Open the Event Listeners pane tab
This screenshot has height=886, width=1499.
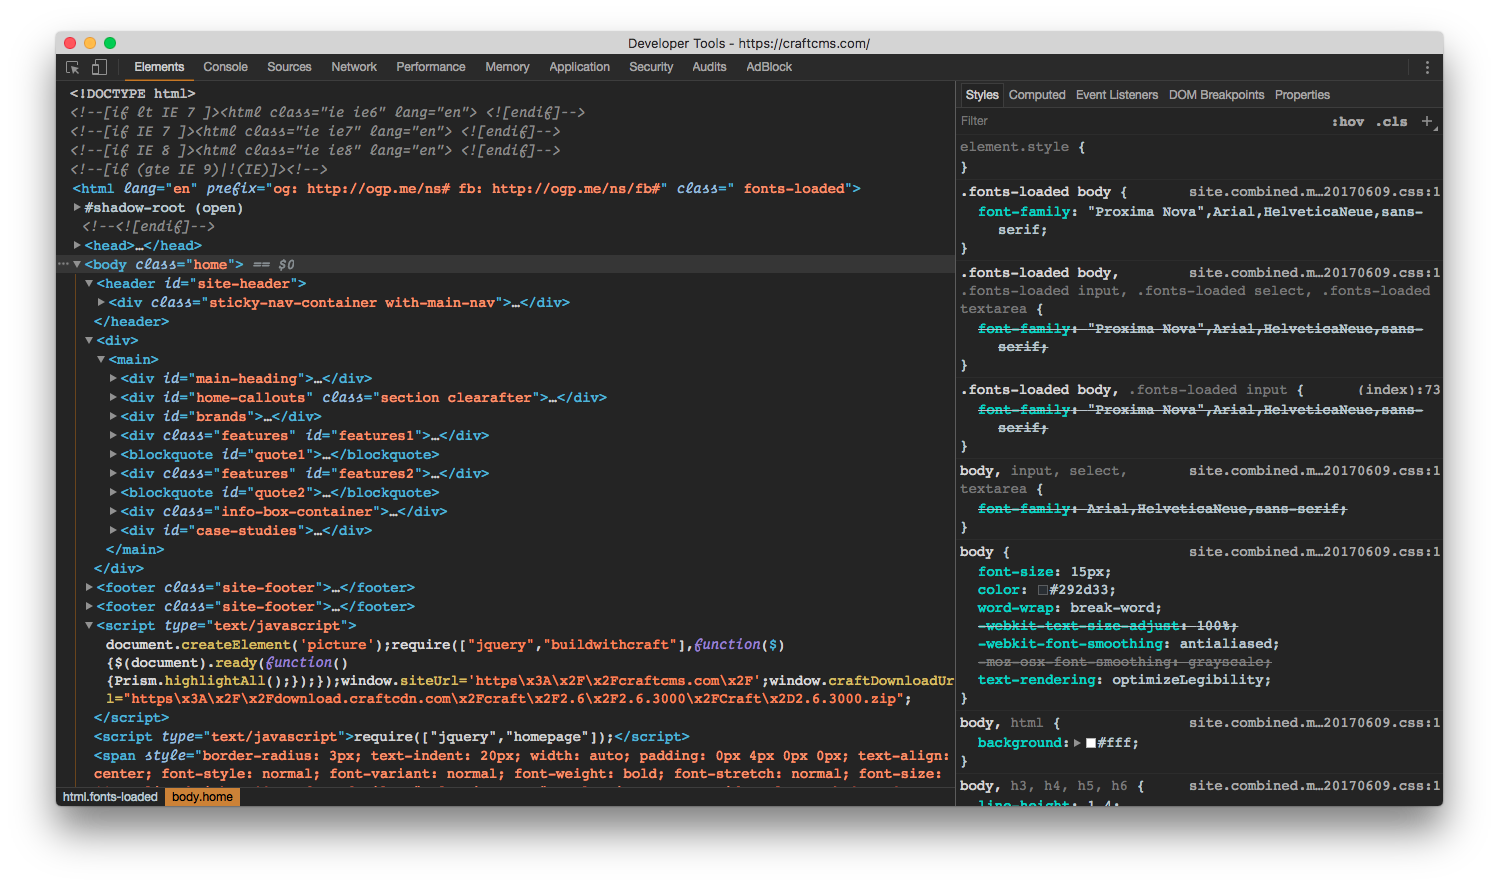pos(1117,95)
